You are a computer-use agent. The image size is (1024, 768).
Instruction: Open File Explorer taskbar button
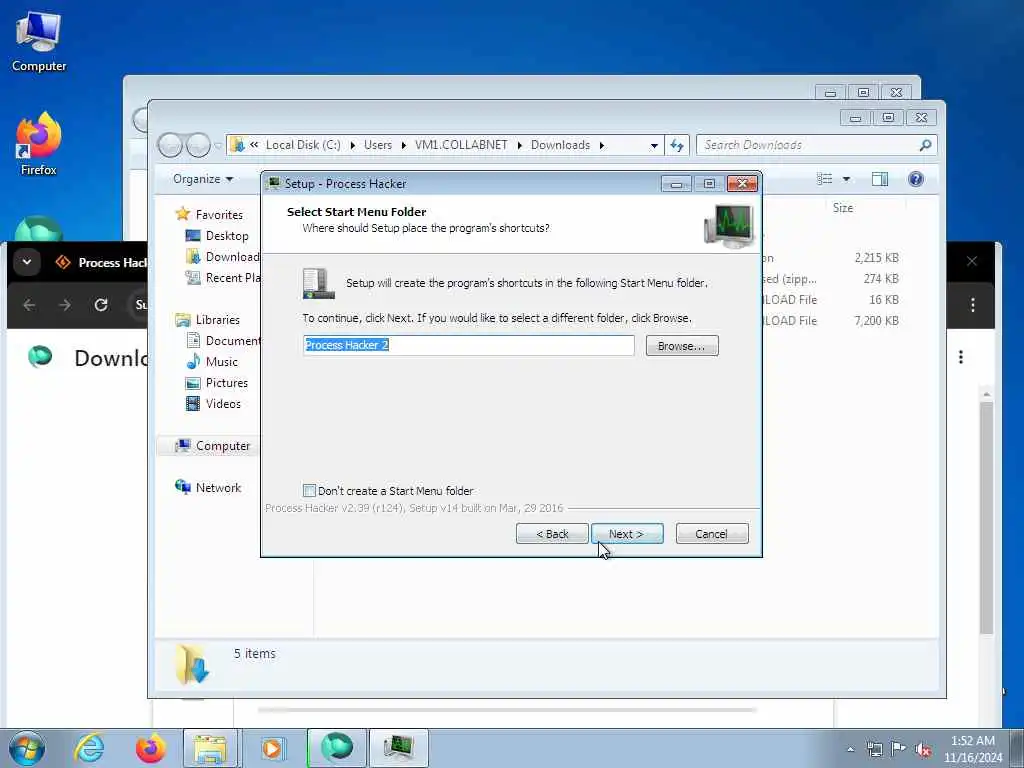[x=210, y=748]
